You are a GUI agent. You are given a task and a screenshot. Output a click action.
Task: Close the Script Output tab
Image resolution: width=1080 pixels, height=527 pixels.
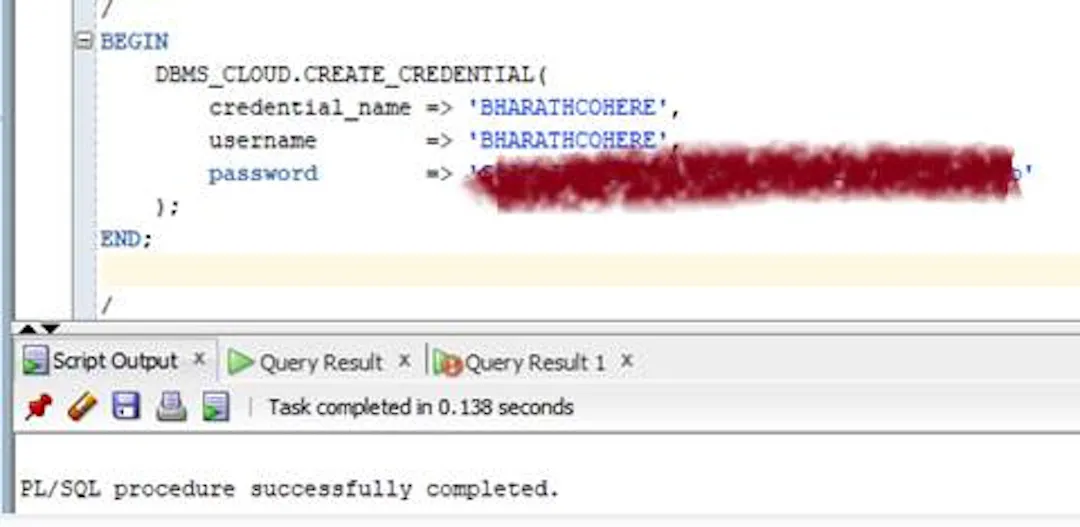coord(198,359)
